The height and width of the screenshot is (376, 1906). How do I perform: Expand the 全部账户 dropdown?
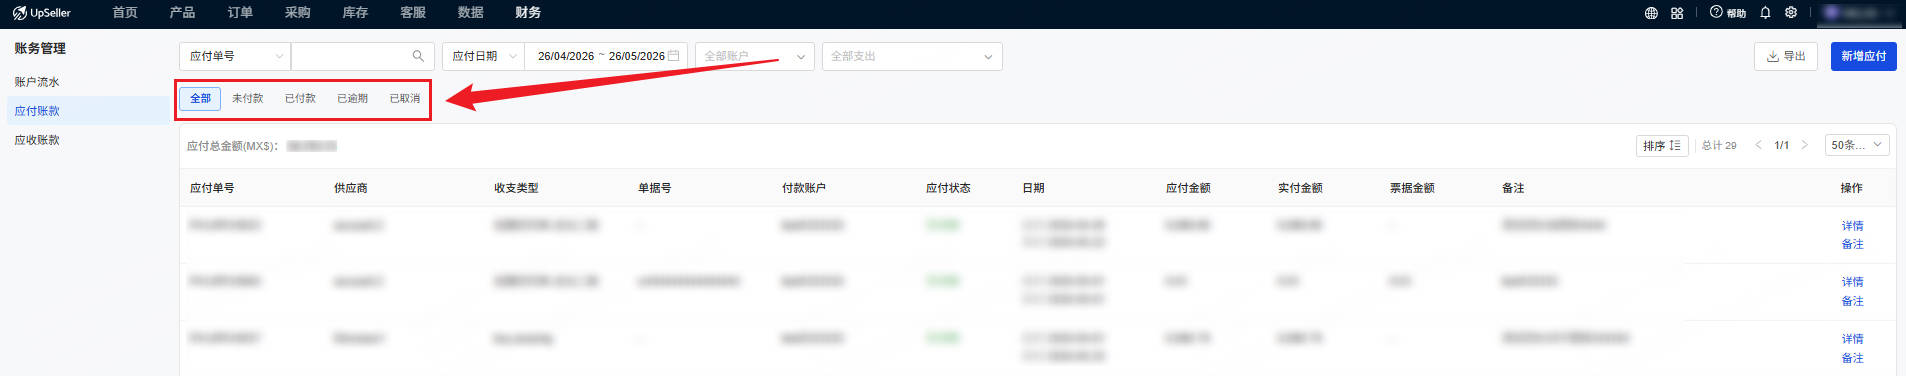755,56
